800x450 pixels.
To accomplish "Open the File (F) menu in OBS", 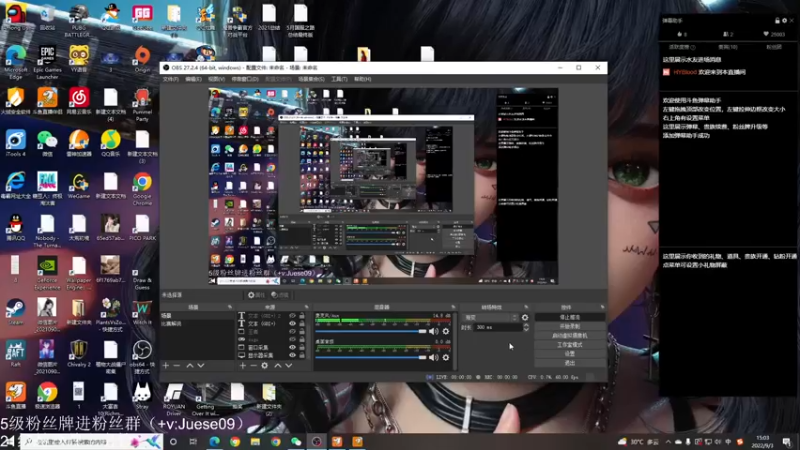I will click(170, 79).
